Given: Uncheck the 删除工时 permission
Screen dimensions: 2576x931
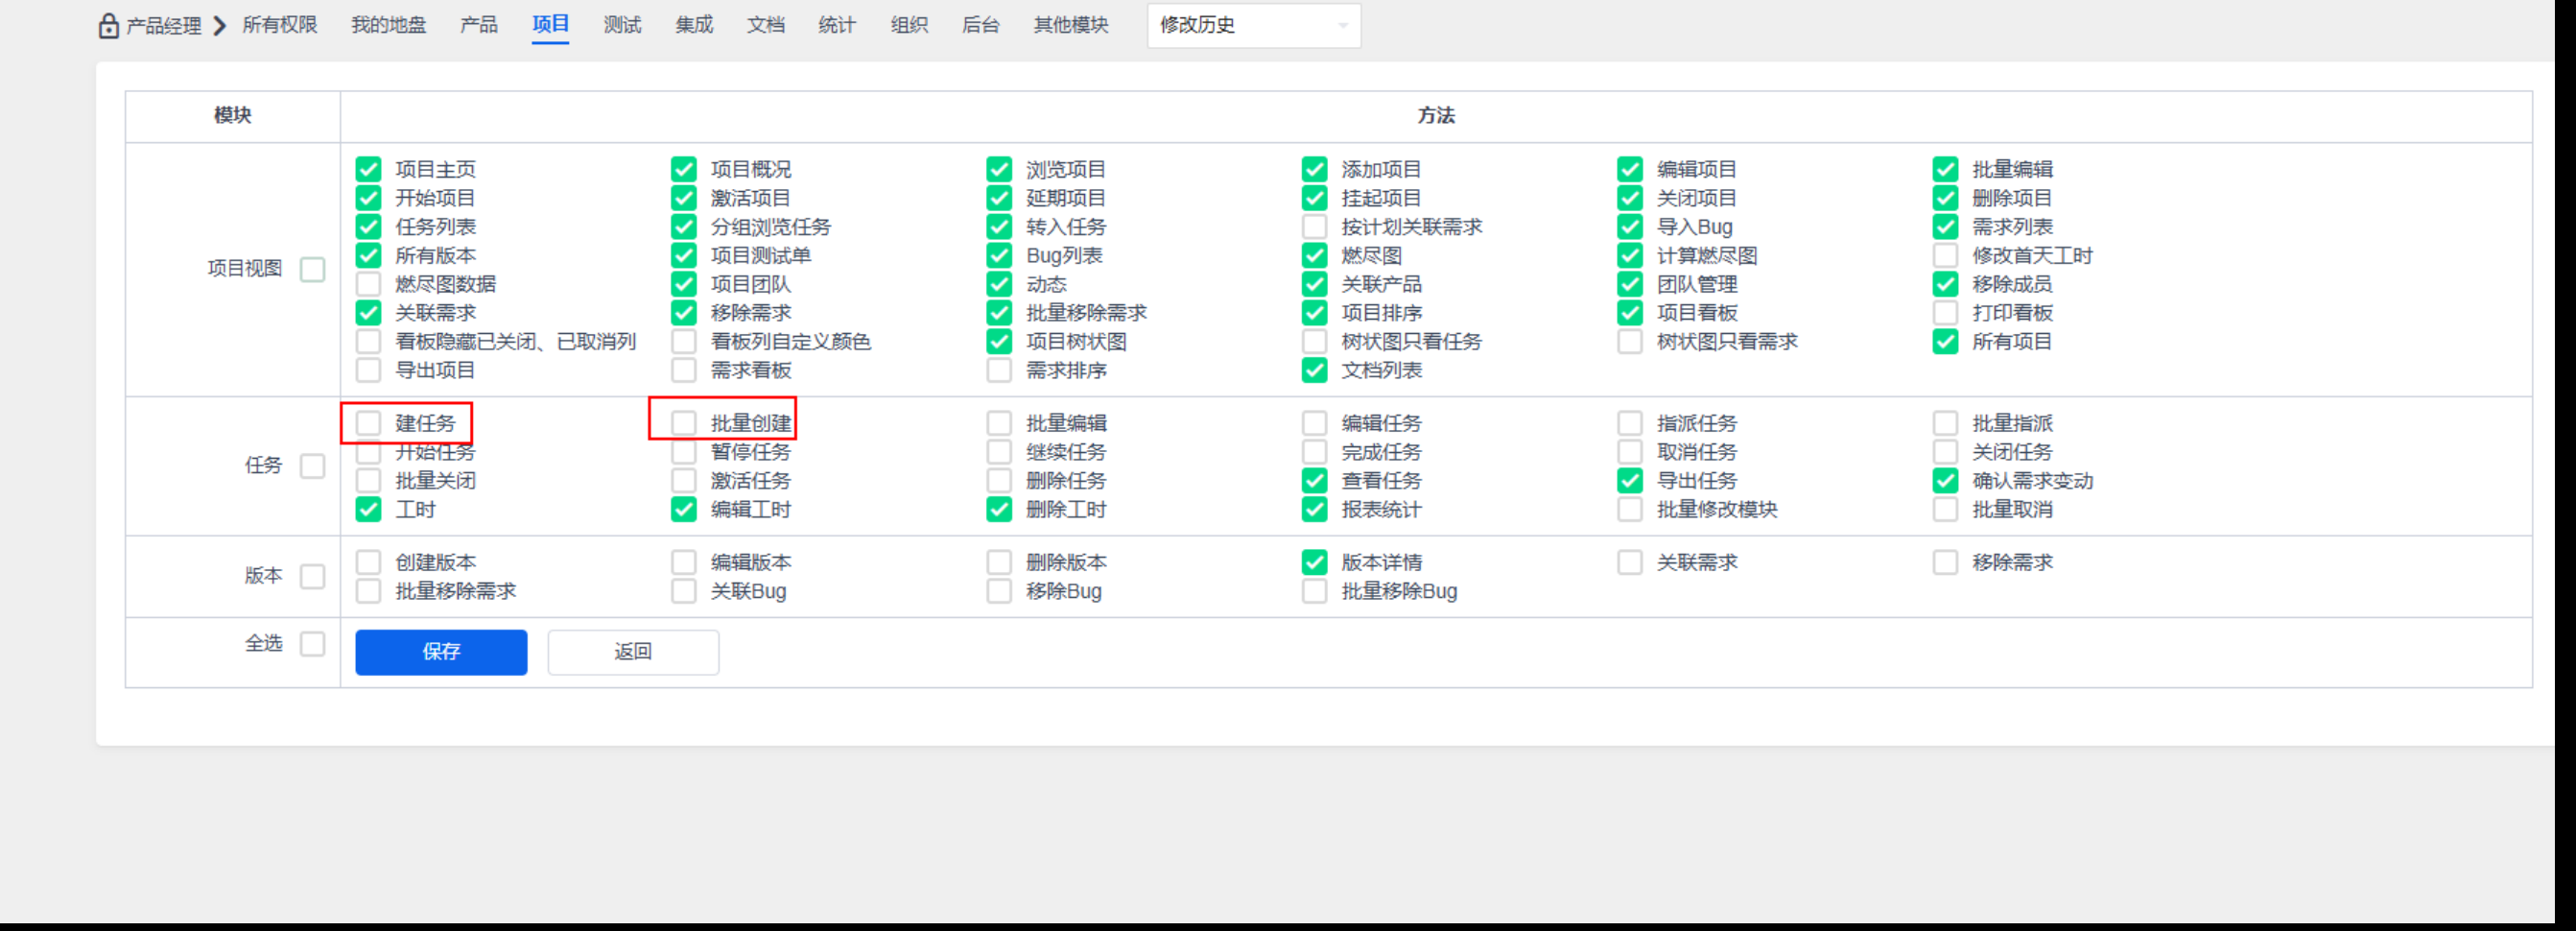Looking at the screenshot, I should [999, 509].
